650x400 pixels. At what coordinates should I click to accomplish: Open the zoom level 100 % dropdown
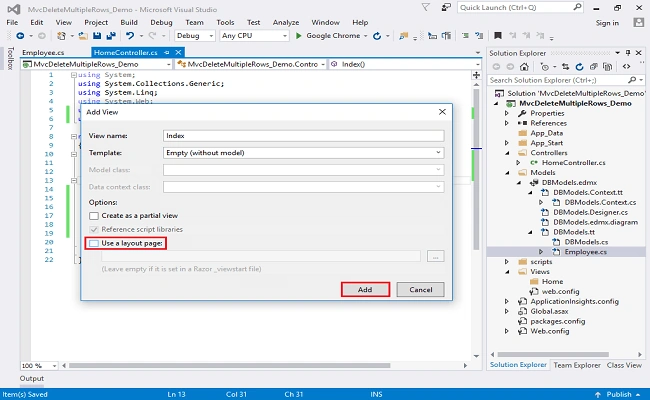(54, 366)
